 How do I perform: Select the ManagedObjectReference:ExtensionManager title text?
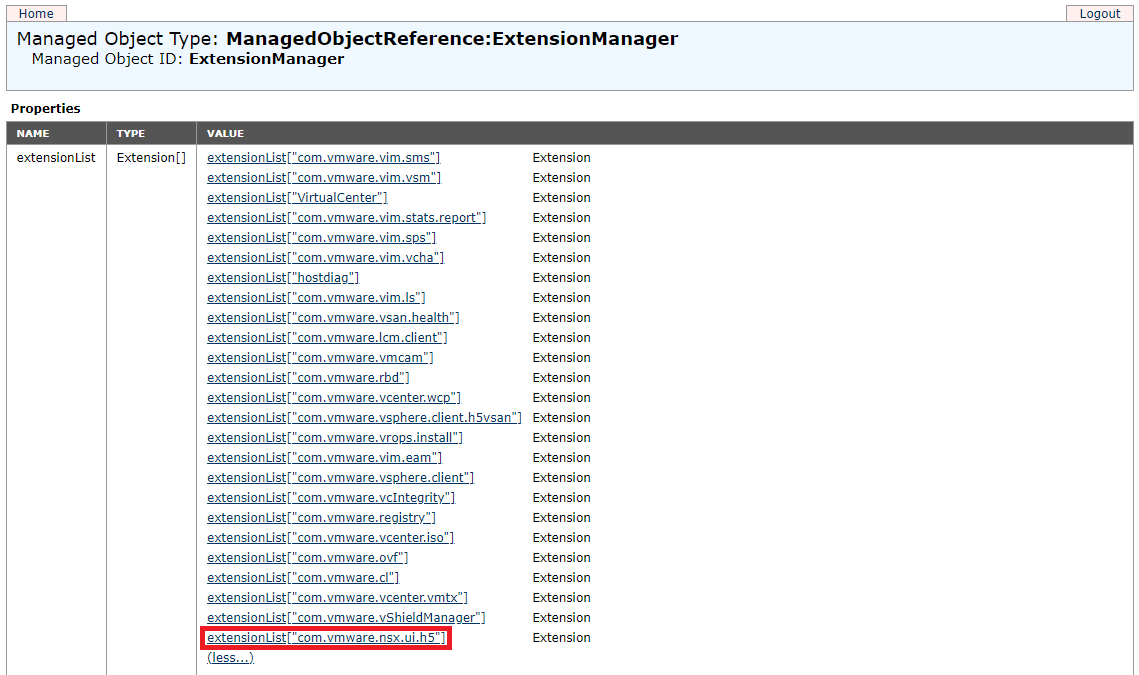(x=452, y=39)
